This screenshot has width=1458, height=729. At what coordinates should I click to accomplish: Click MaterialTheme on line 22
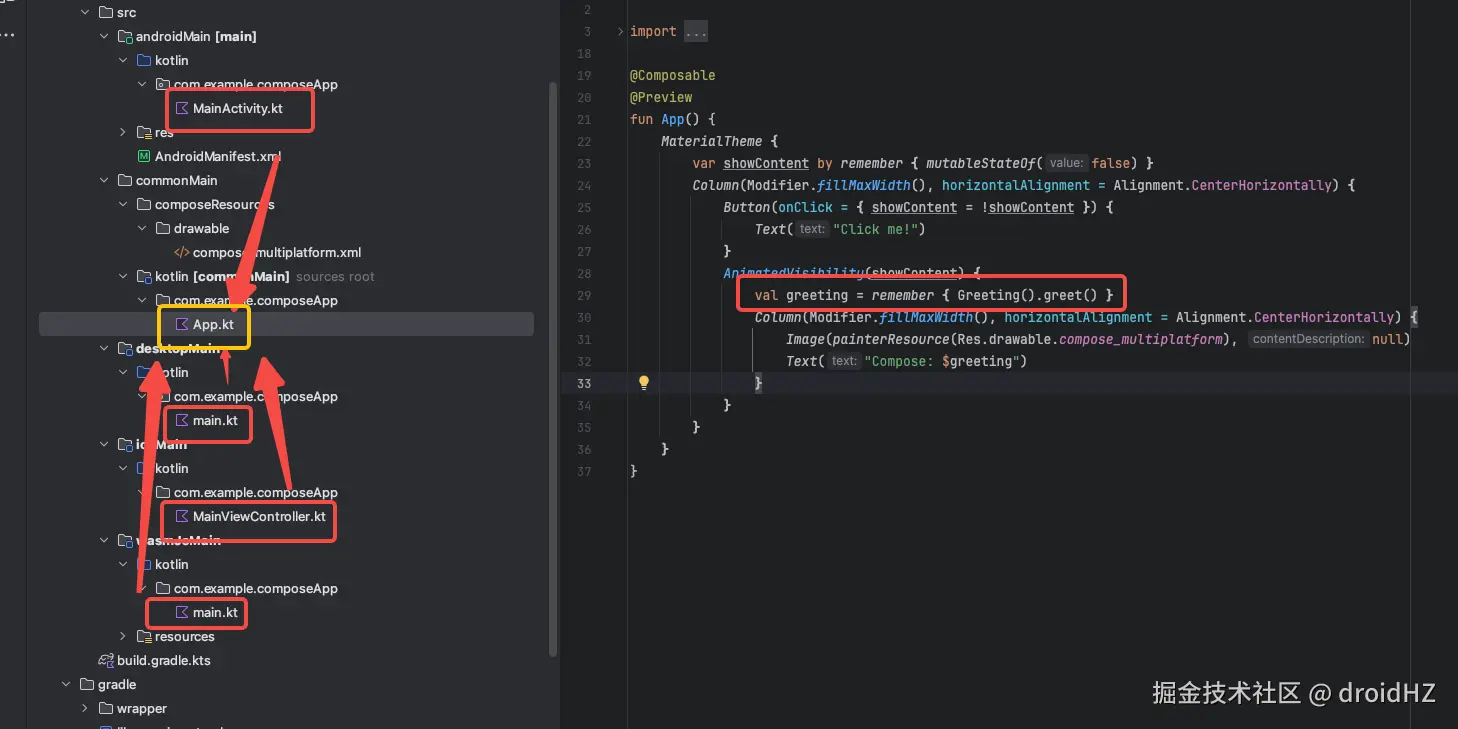711,141
